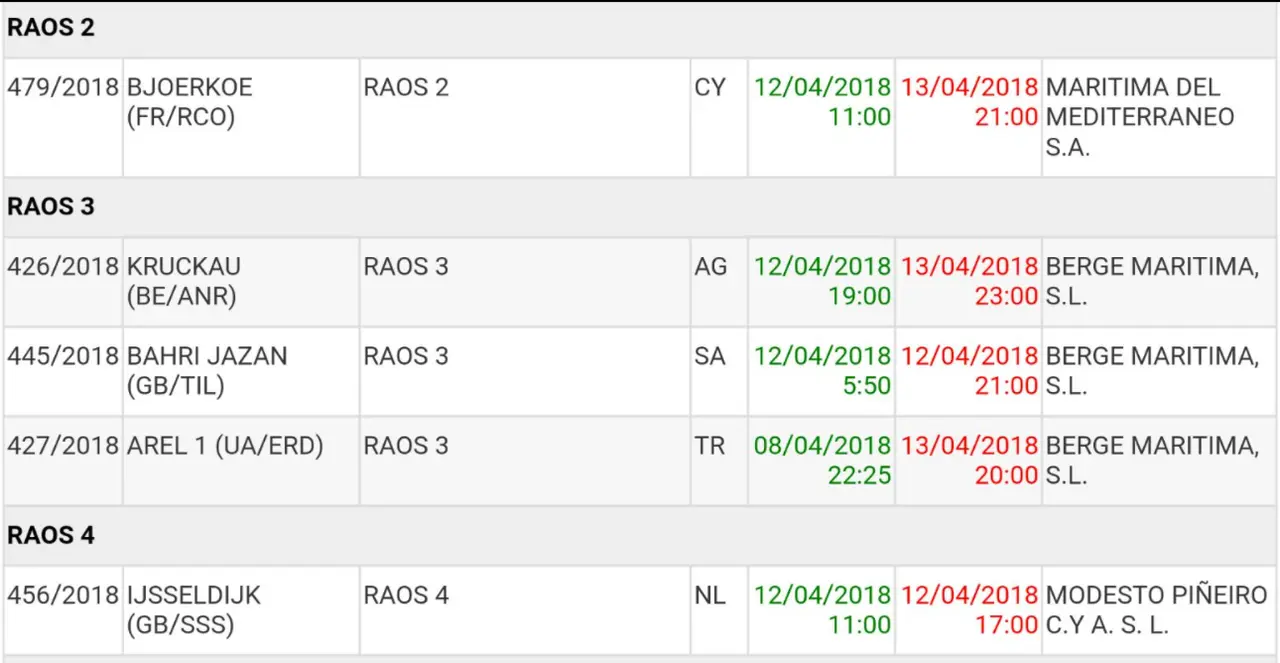Choose call number 456/2018
The height and width of the screenshot is (663, 1280).
[x=62, y=596]
